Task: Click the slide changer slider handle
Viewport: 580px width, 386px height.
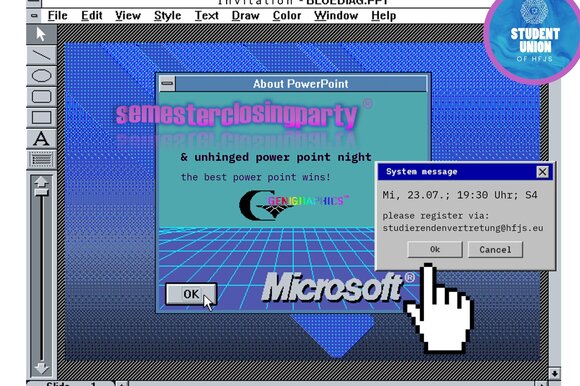Action: [41, 192]
